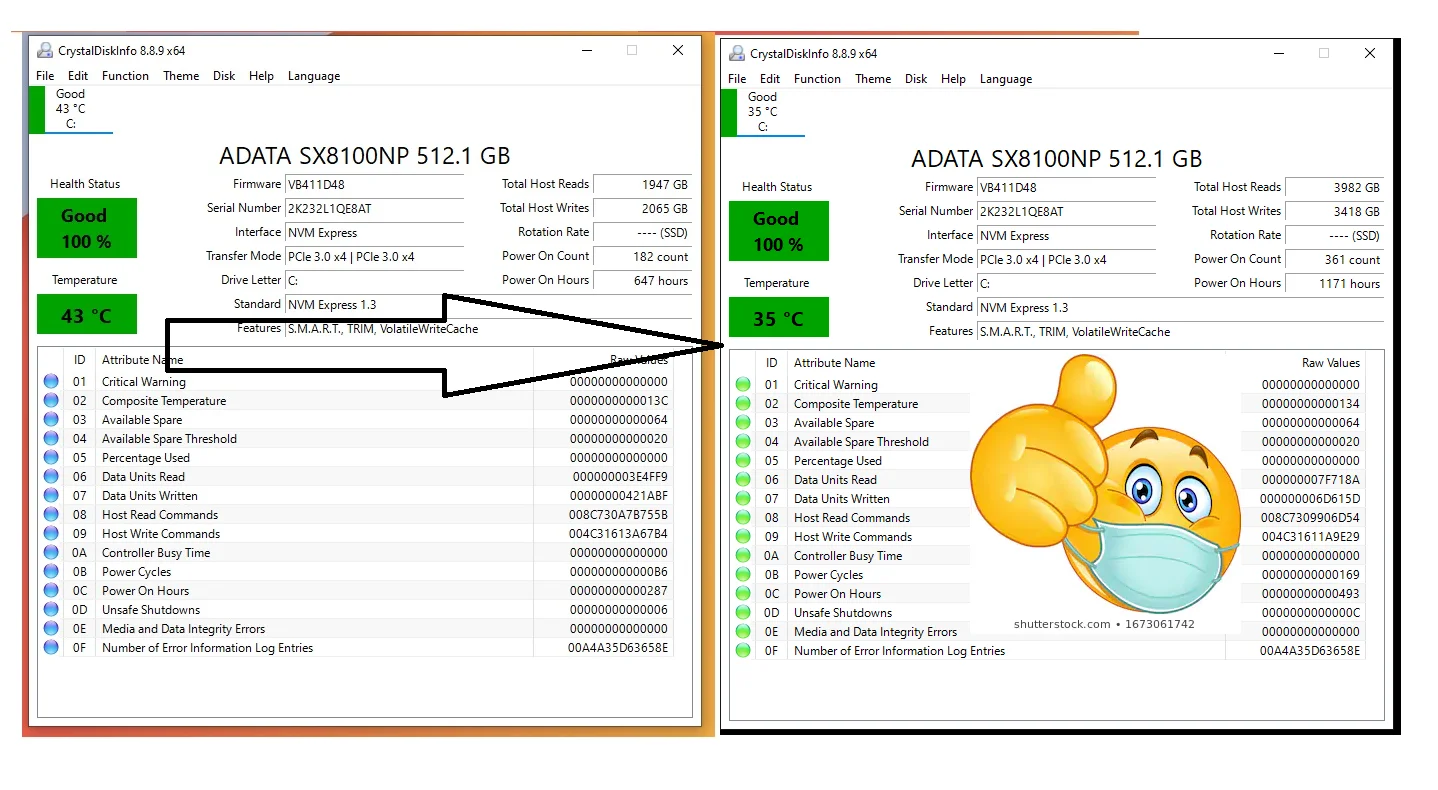Viewport: 1438px width, 790px height.
Task: Click the blue status orb beside Host Read Commands
Action: (51, 515)
